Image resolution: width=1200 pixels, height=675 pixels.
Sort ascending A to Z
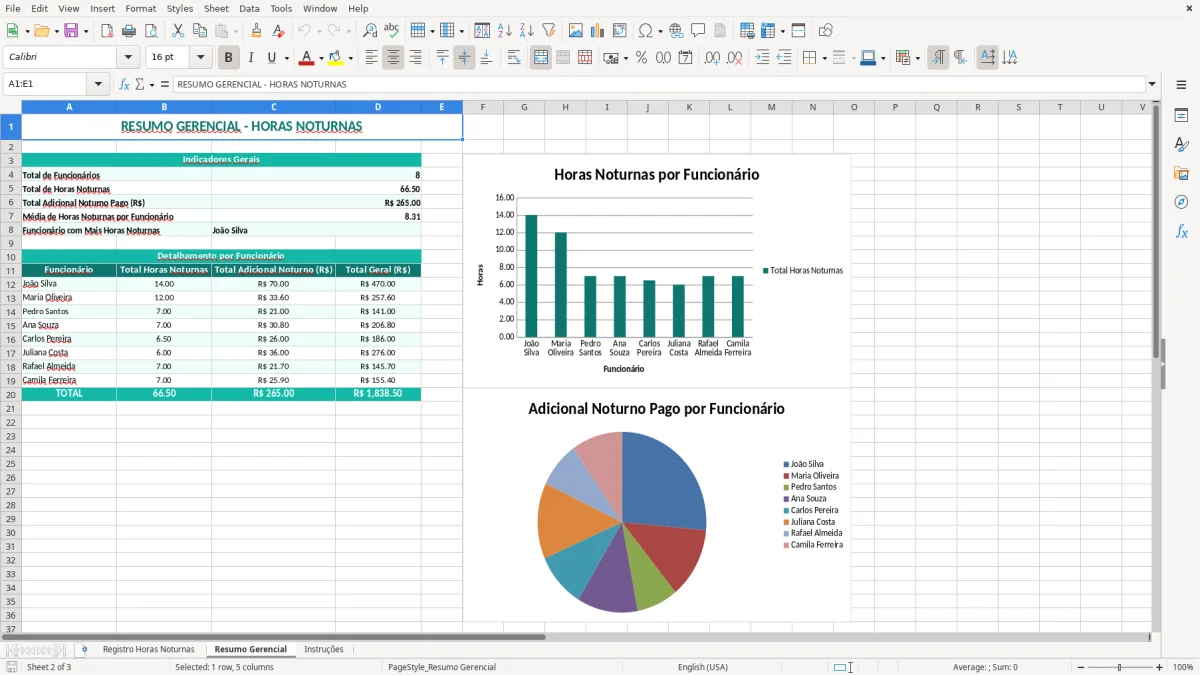point(505,31)
